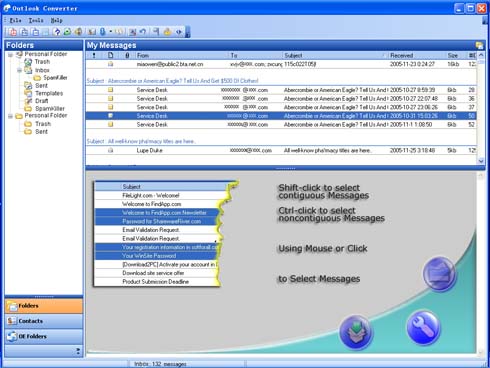Viewport: 490px width, 368px height.
Task: Click message list scrollbar up arrow
Action: click(481, 55)
